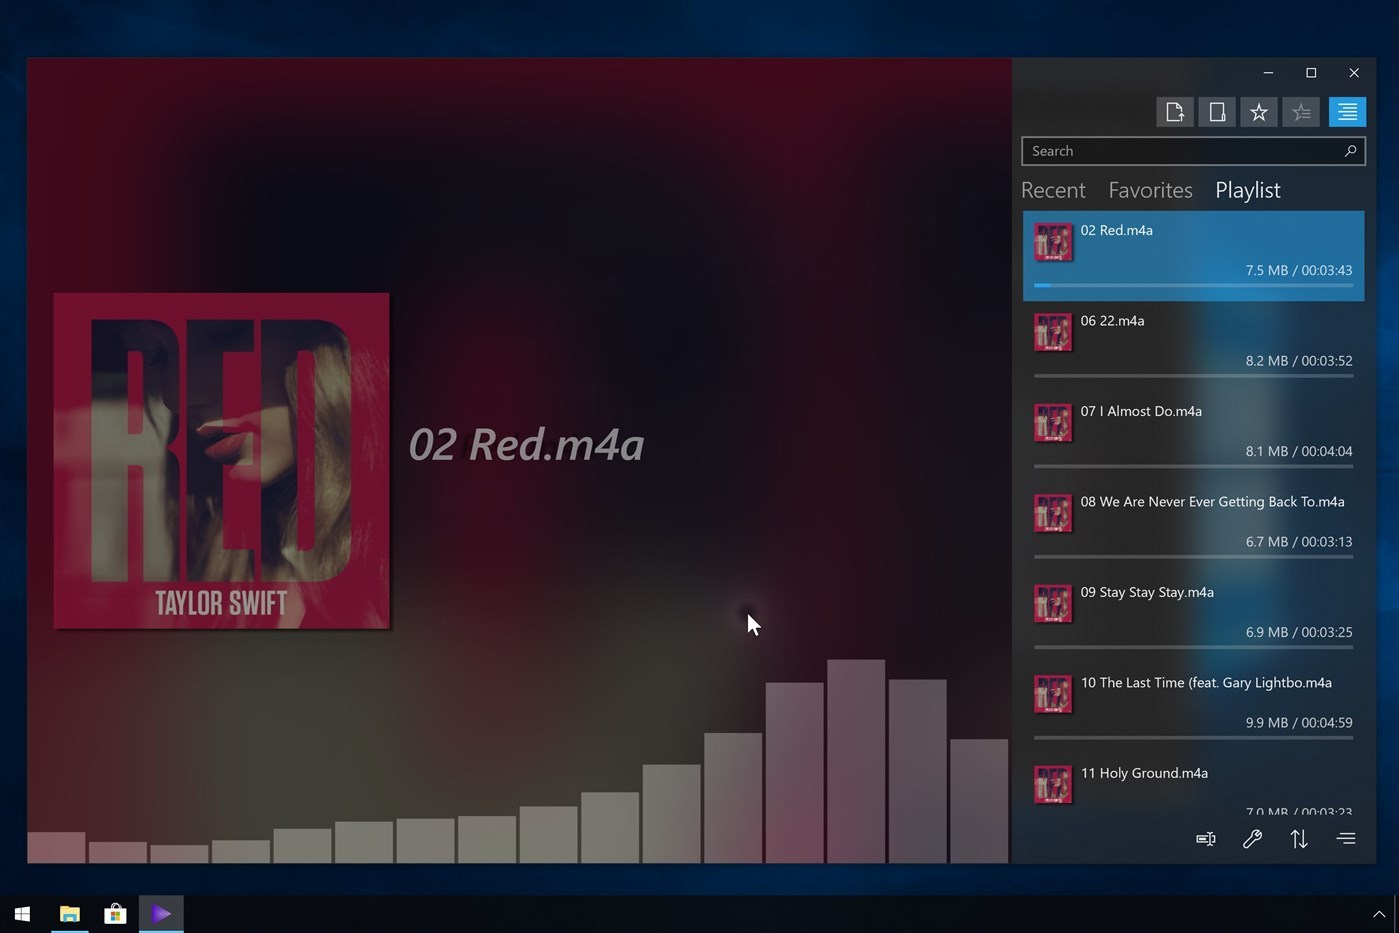Expand the system tray hidden icons chevron
Screen dimensions: 1399x933
point(1379,914)
